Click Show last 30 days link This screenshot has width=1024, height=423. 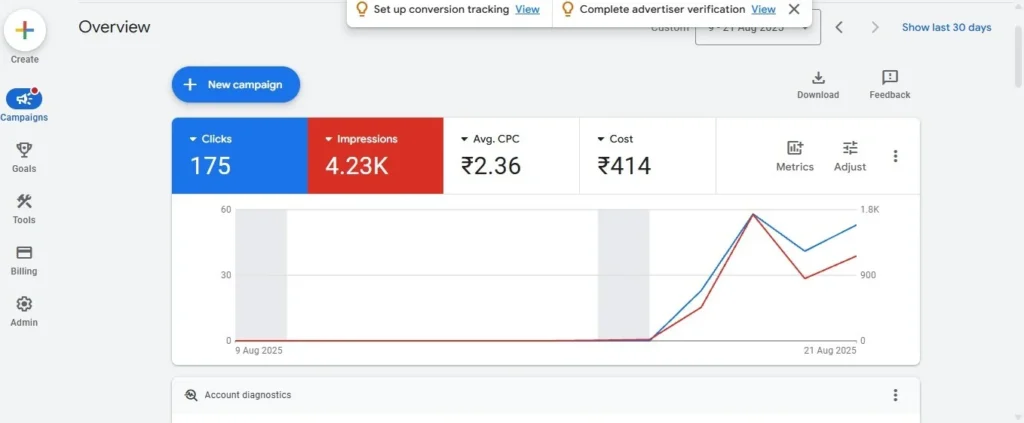(x=946, y=27)
